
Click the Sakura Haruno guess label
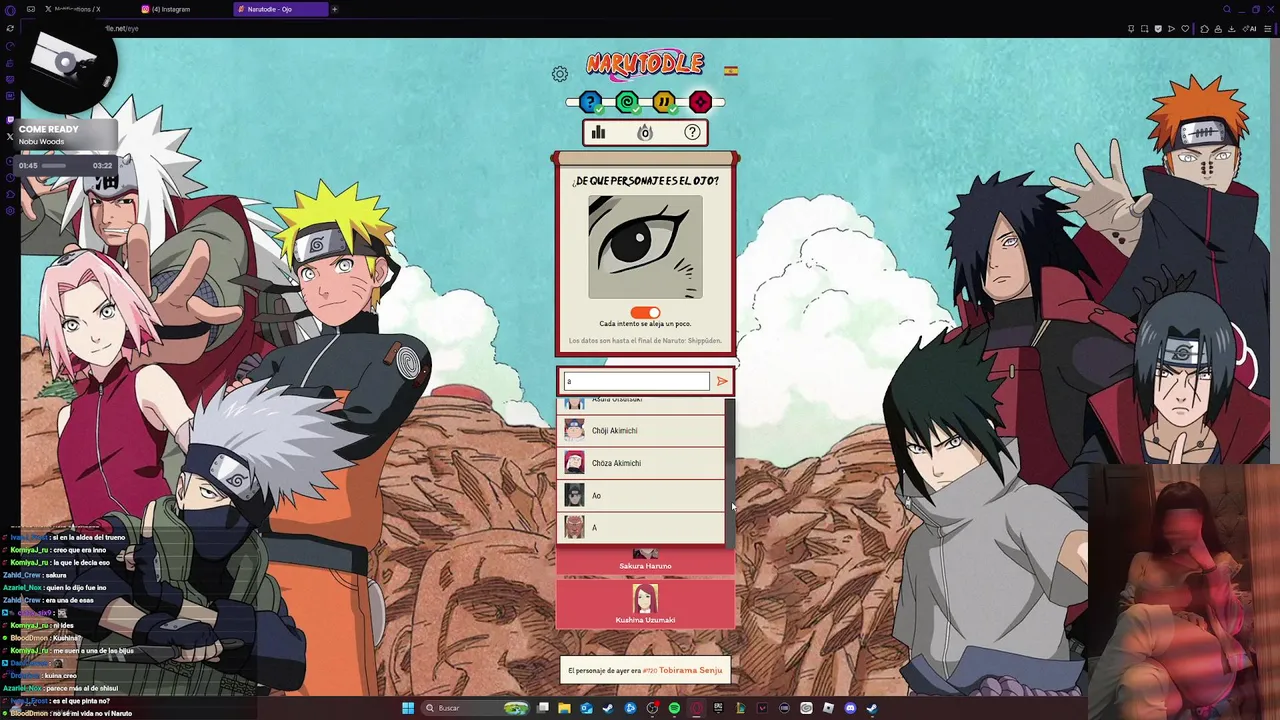[645, 566]
